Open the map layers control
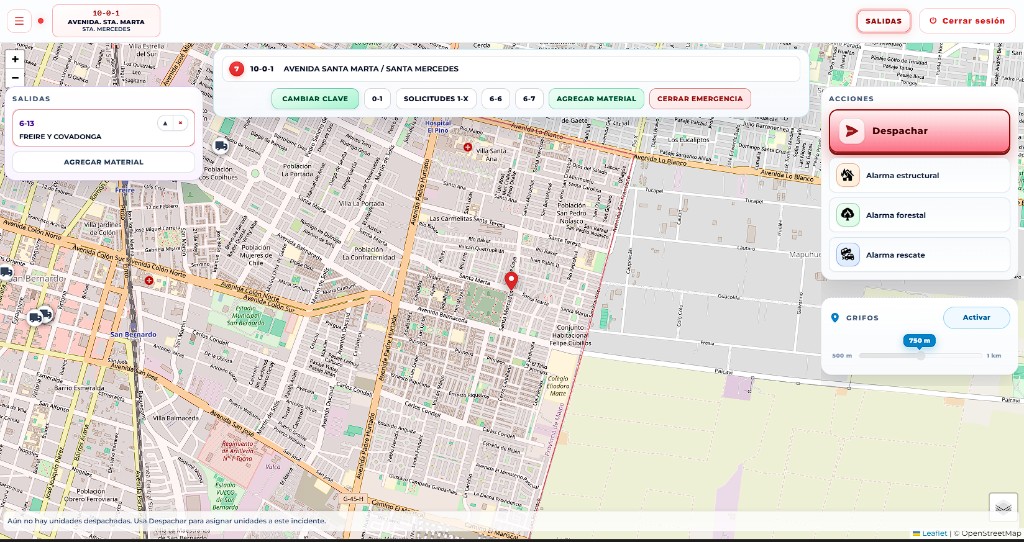The width and height of the screenshot is (1024, 542). (x=1003, y=507)
